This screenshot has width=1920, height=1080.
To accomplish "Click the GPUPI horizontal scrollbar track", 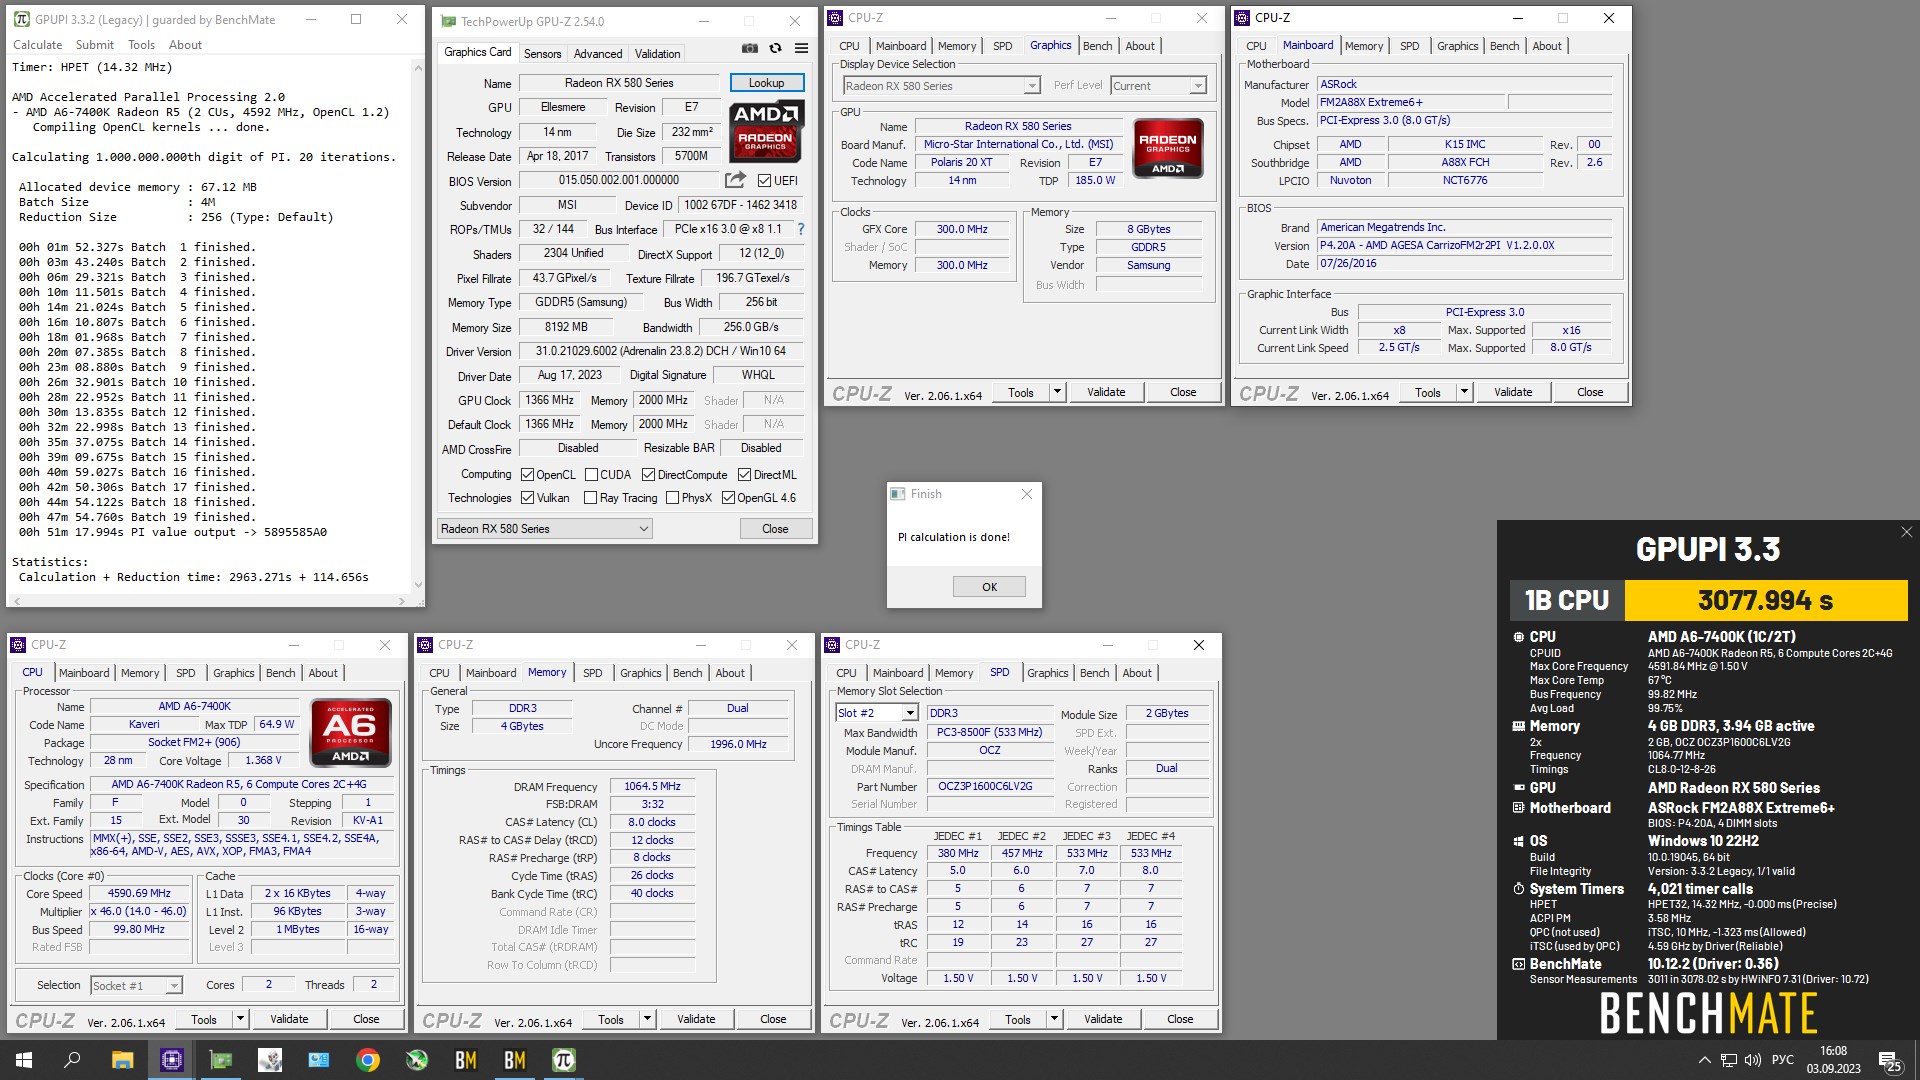I will [210, 601].
